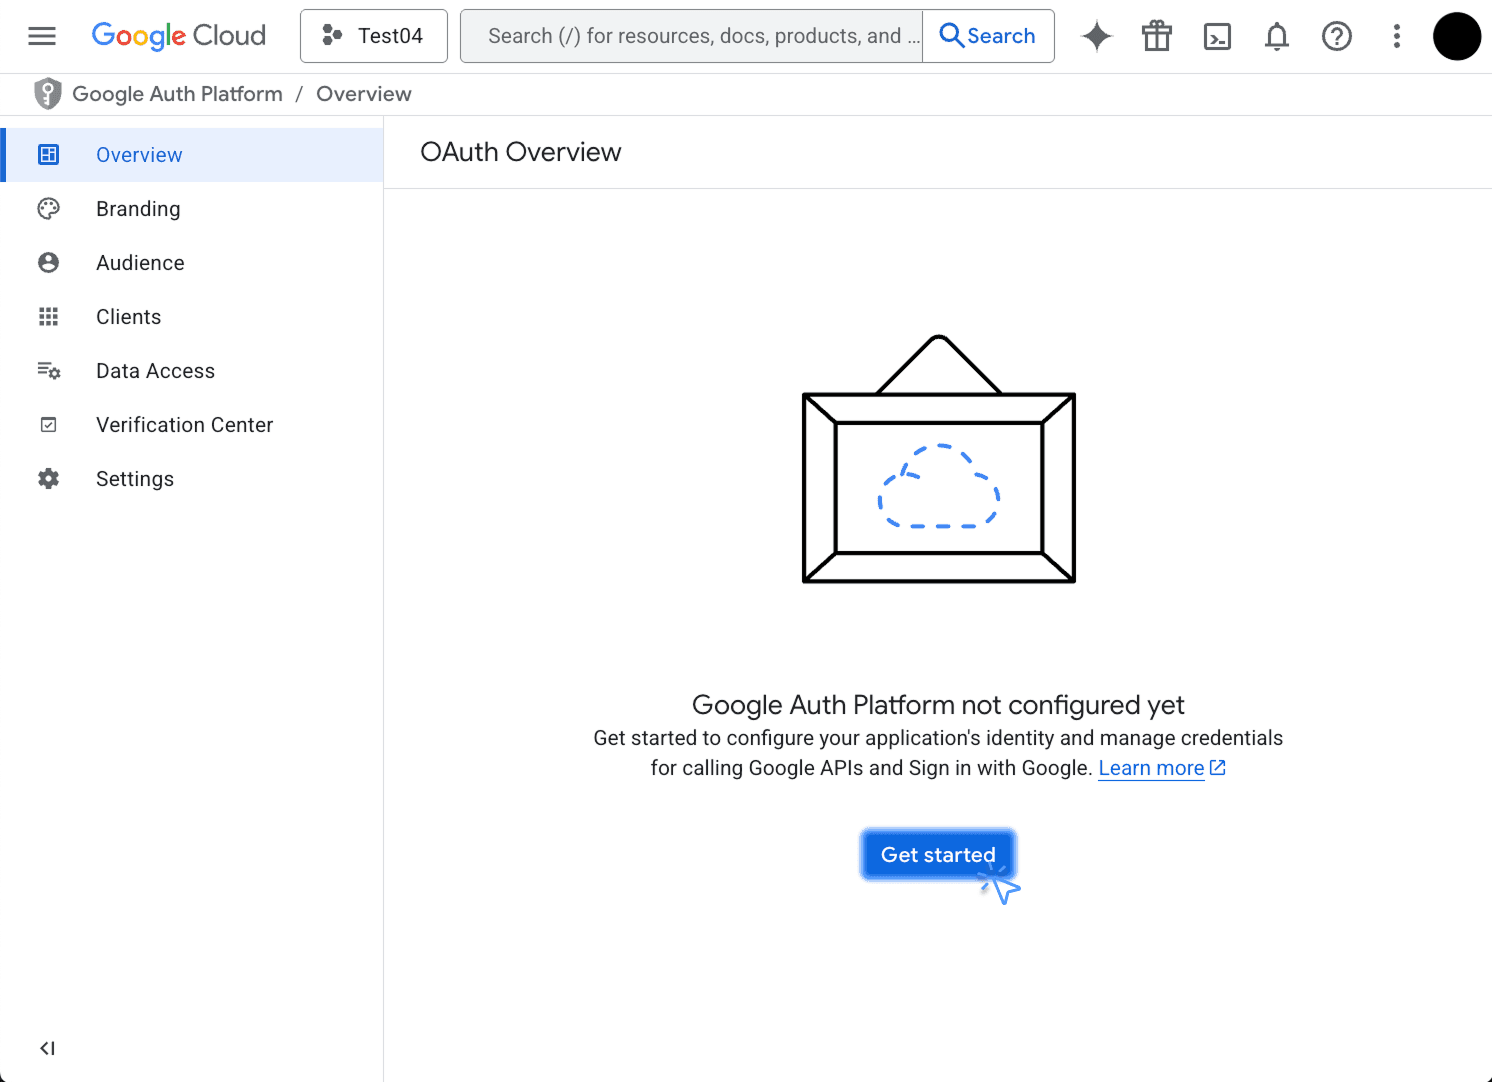Click the Get started button
Viewport: 1492px width, 1082px height.
[x=938, y=855]
